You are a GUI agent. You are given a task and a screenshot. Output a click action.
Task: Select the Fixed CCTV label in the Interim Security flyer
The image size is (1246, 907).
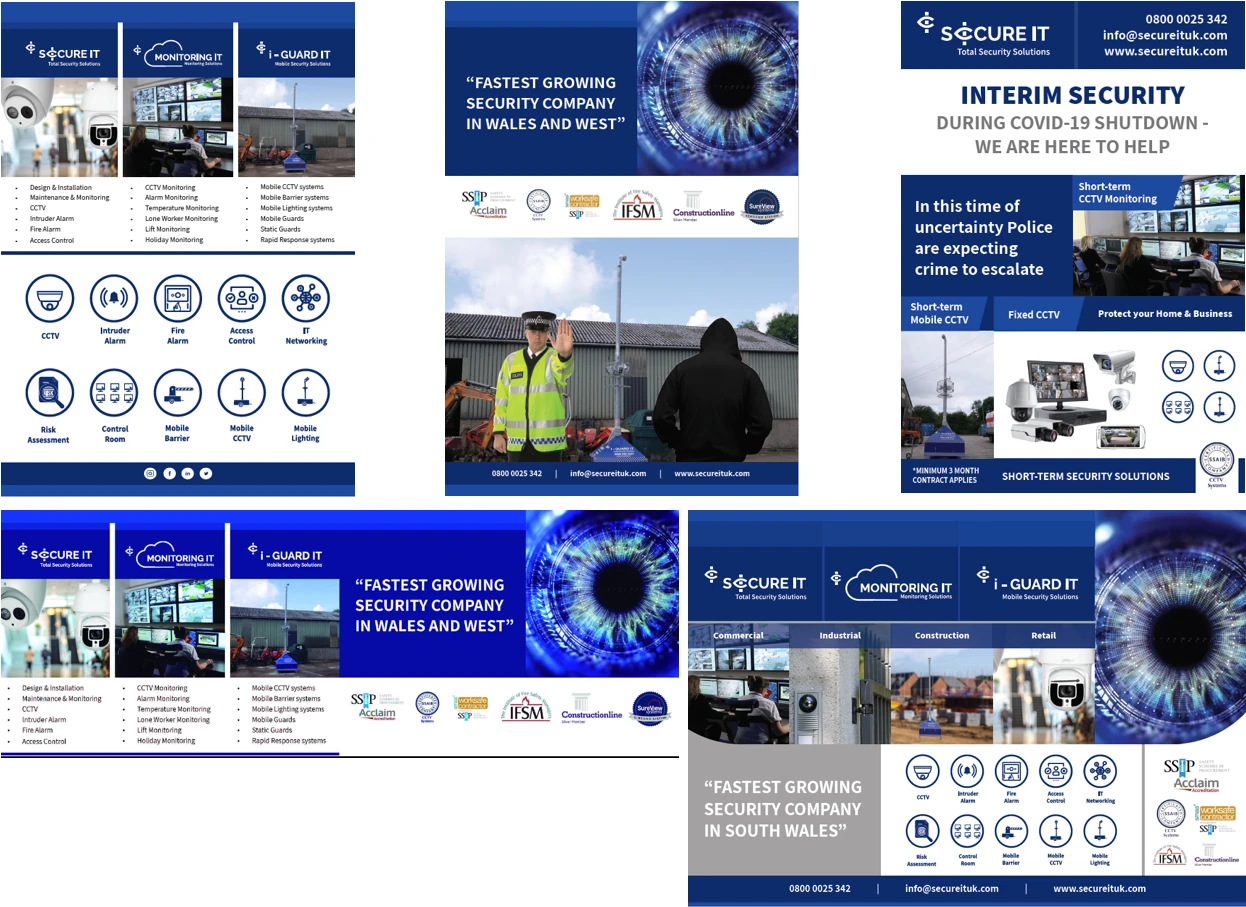pyautogui.click(x=1034, y=314)
